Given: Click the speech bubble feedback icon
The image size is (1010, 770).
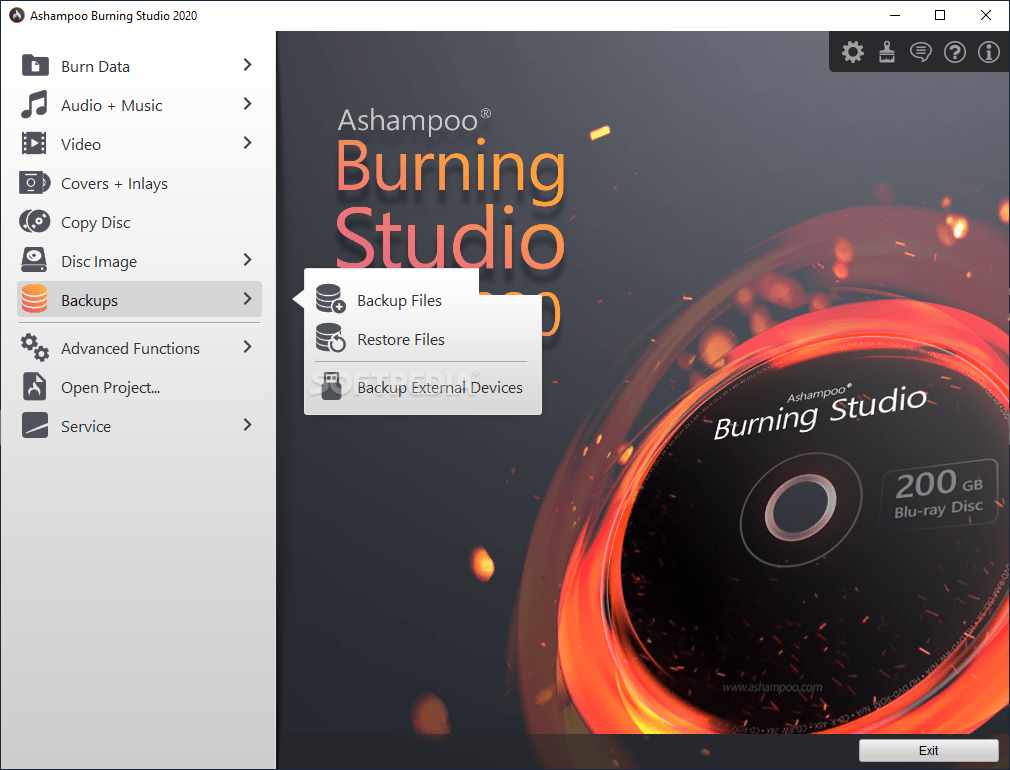Looking at the screenshot, I should [921, 52].
